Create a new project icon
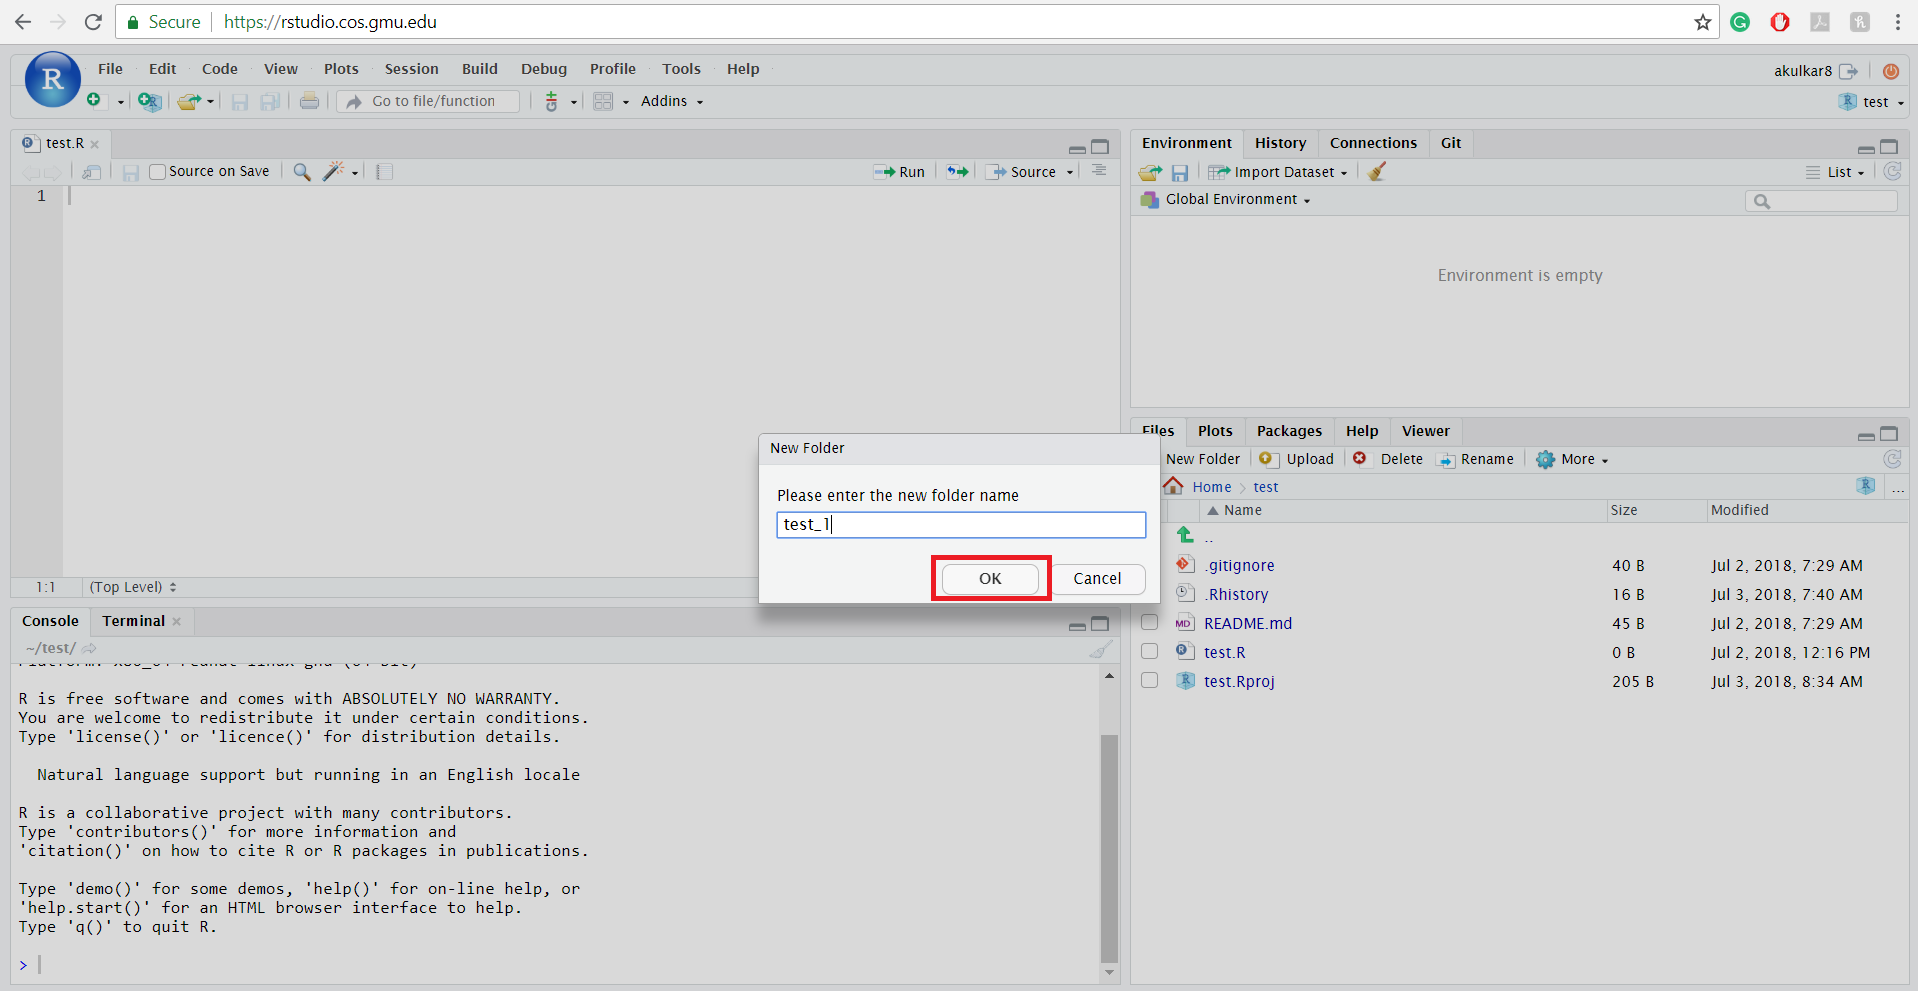The width and height of the screenshot is (1918, 991). (x=149, y=101)
